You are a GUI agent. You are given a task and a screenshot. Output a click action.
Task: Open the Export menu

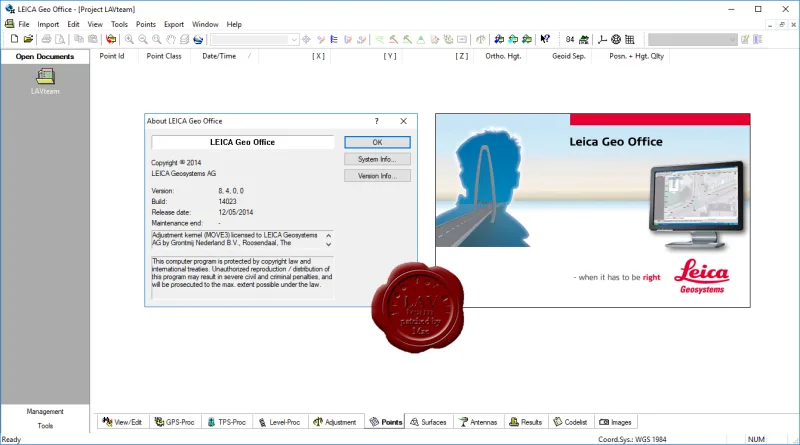[x=173, y=24]
